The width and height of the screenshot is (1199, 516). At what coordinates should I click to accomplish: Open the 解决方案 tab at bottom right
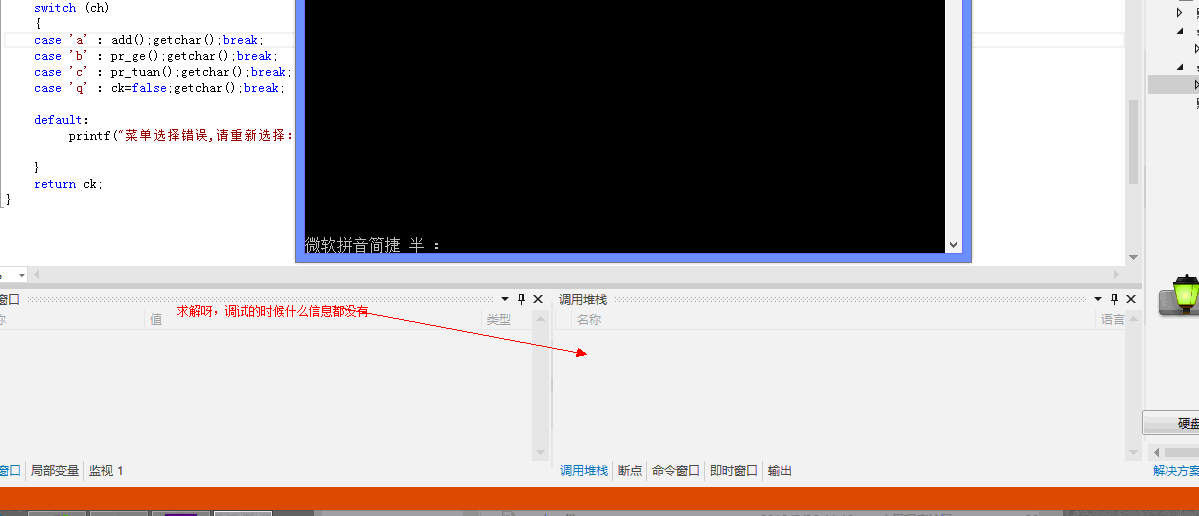point(1175,471)
